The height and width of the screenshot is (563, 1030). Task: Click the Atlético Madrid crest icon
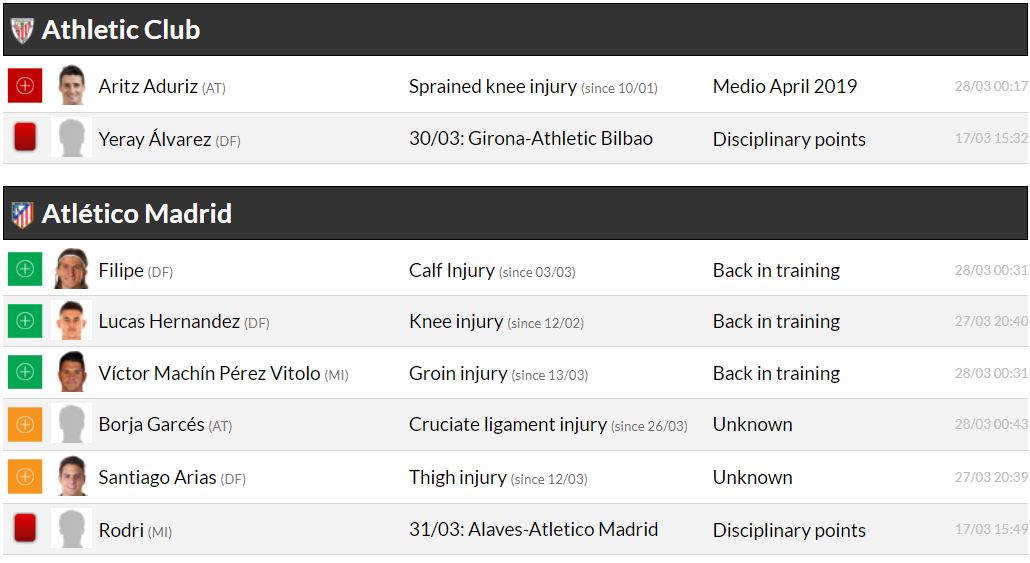tap(22, 214)
